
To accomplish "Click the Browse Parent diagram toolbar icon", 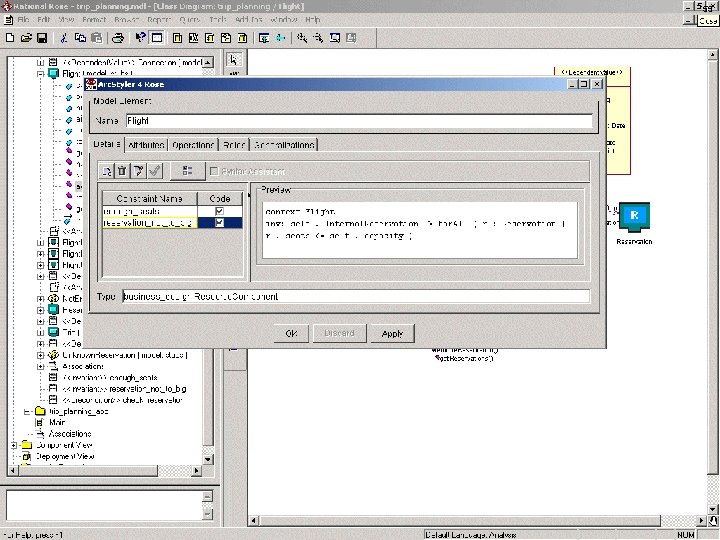I will point(264,38).
